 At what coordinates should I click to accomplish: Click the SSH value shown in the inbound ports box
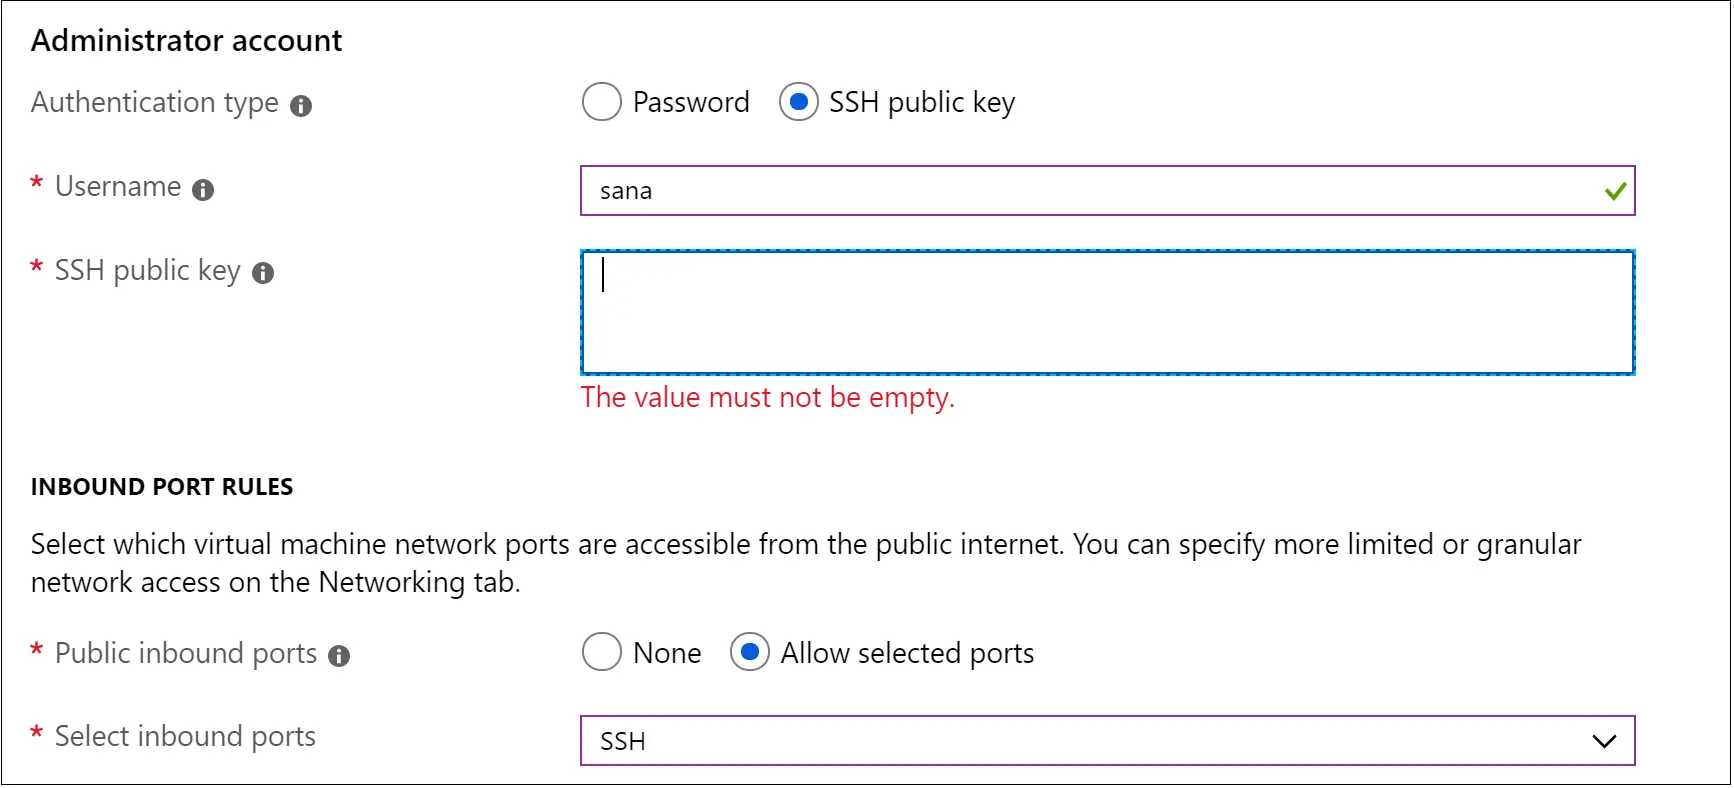622,742
